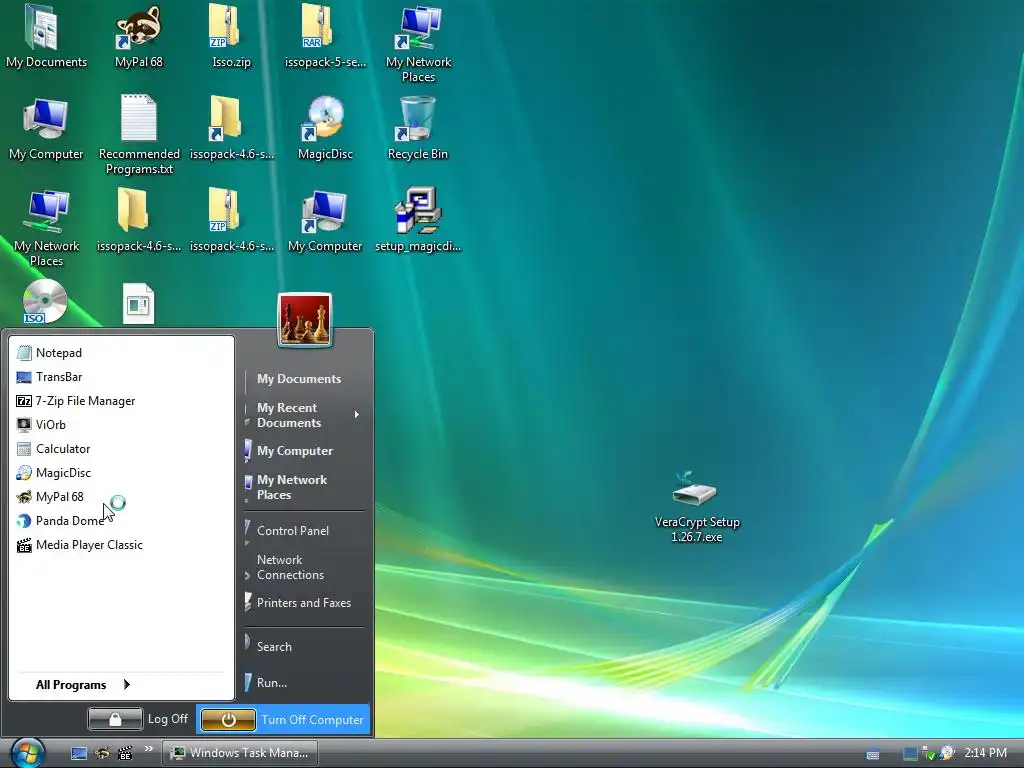The height and width of the screenshot is (768, 1024).
Task: Expand Quick Launch overflow chevron
Action: [x=149, y=749]
